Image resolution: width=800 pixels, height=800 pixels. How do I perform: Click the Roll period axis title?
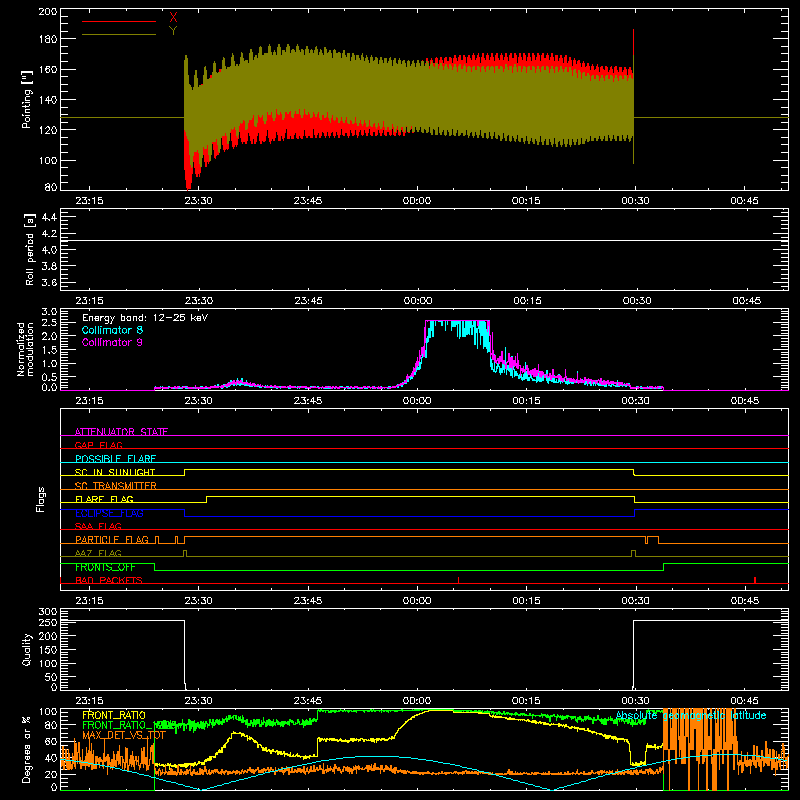(30, 249)
